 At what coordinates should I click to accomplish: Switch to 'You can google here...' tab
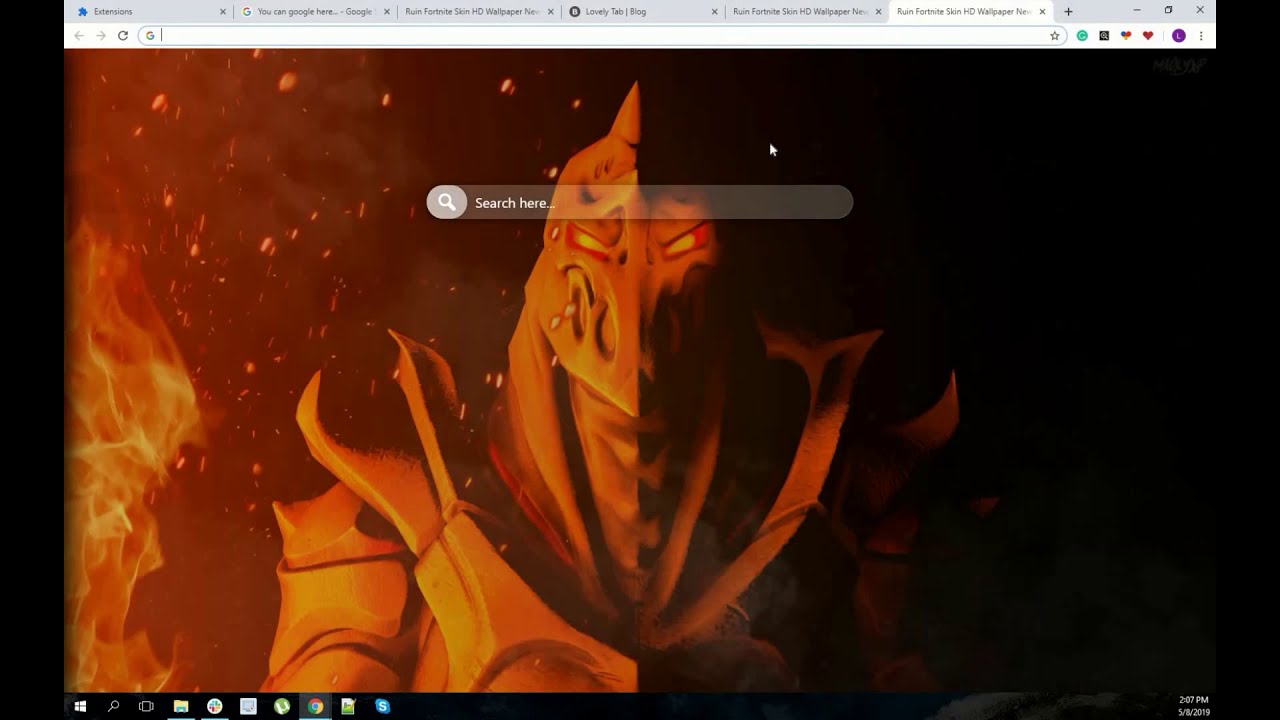point(316,12)
